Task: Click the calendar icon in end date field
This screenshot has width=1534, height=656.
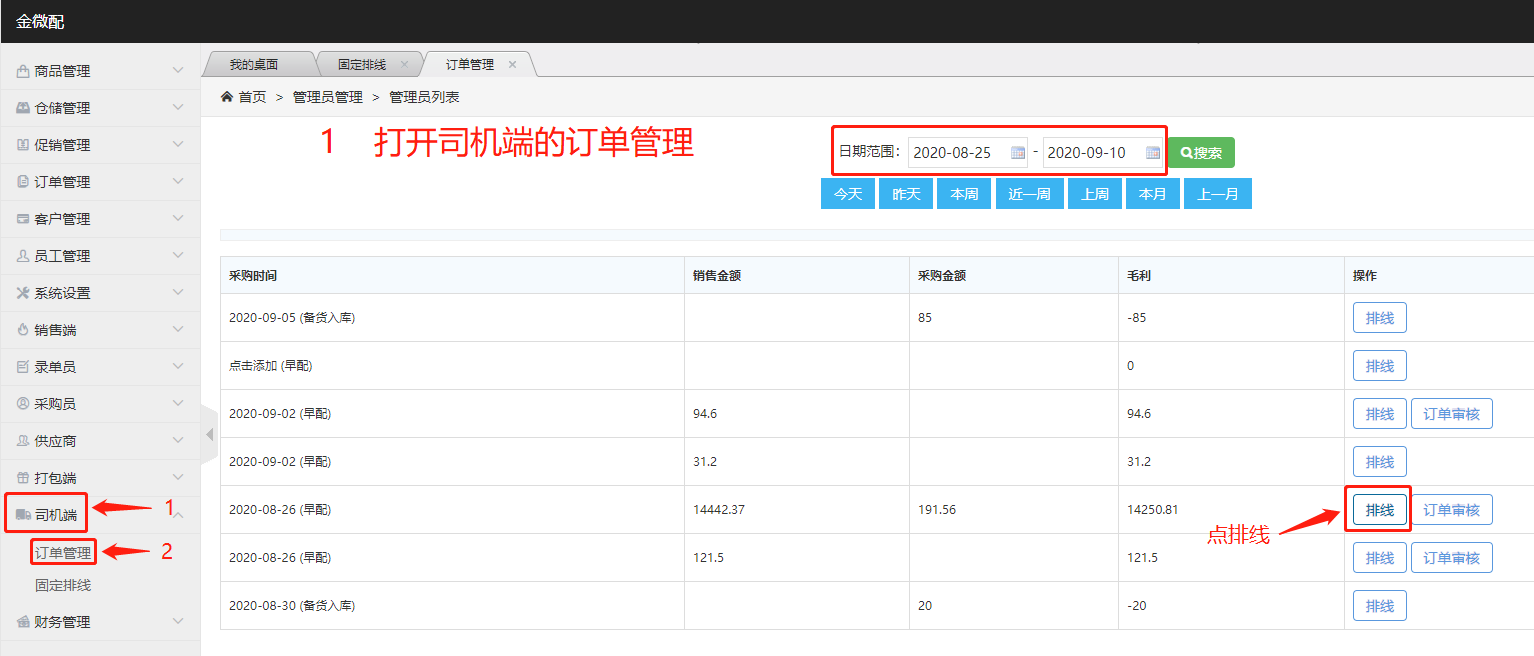Action: tap(1153, 153)
